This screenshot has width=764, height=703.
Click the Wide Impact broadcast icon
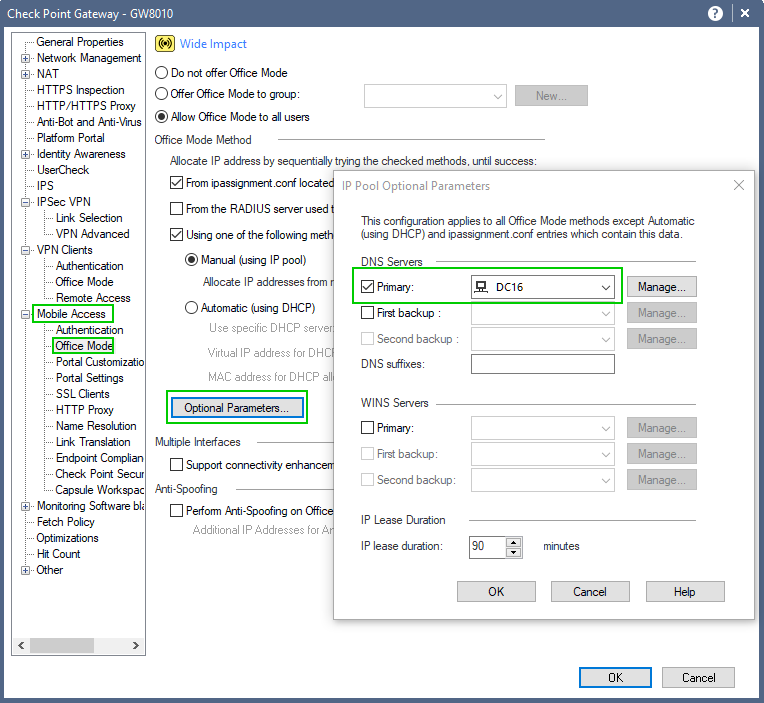[165, 44]
